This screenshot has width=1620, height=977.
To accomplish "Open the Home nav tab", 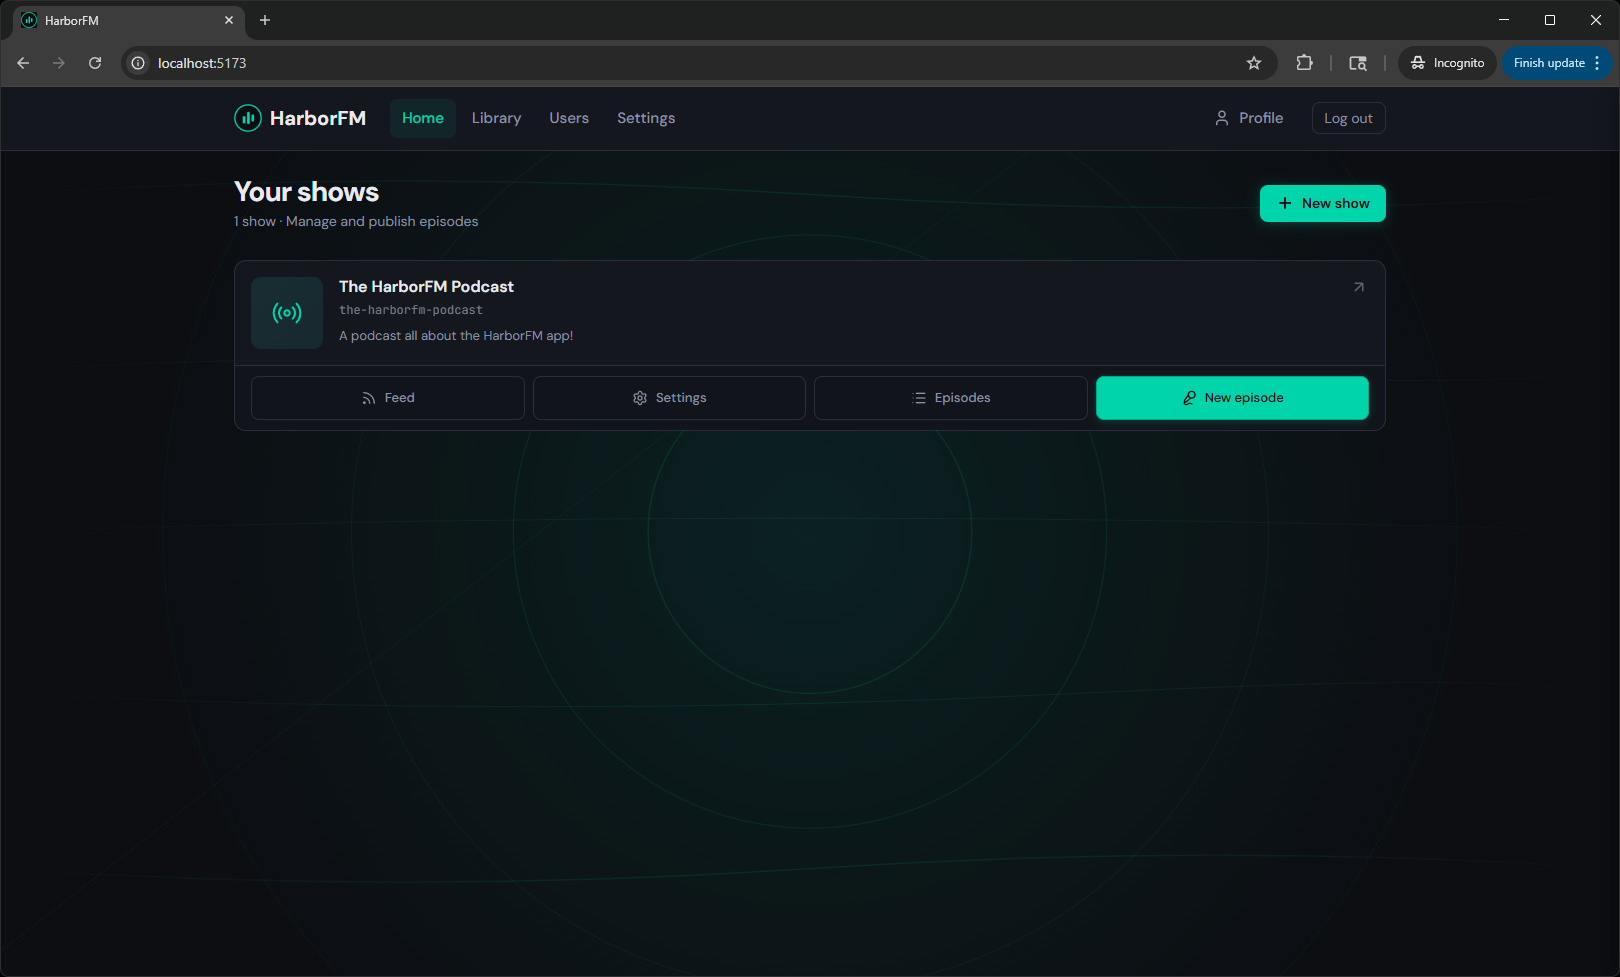I will (x=423, y=118).
